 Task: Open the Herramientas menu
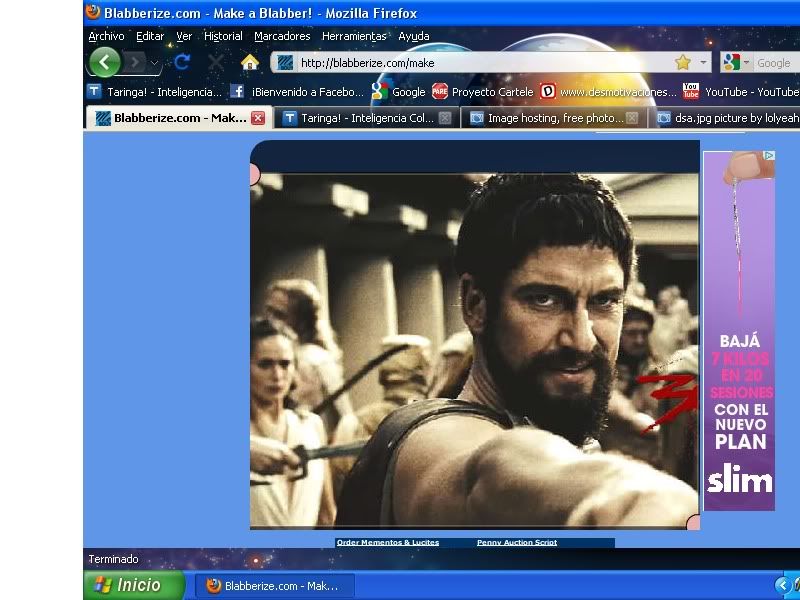coord(354,36)
